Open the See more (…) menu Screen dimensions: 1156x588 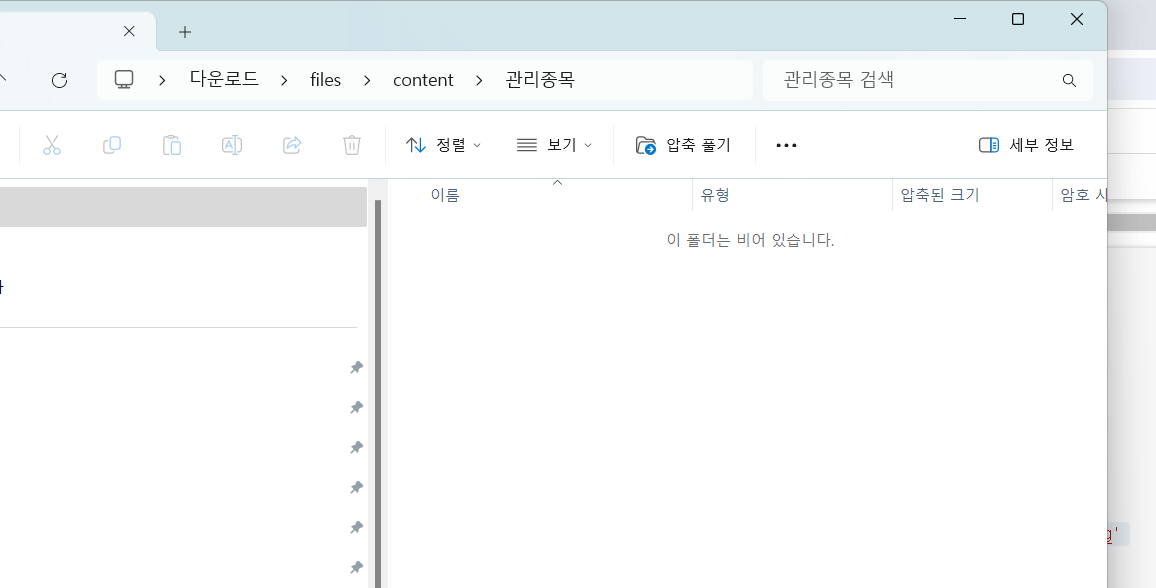787,145
